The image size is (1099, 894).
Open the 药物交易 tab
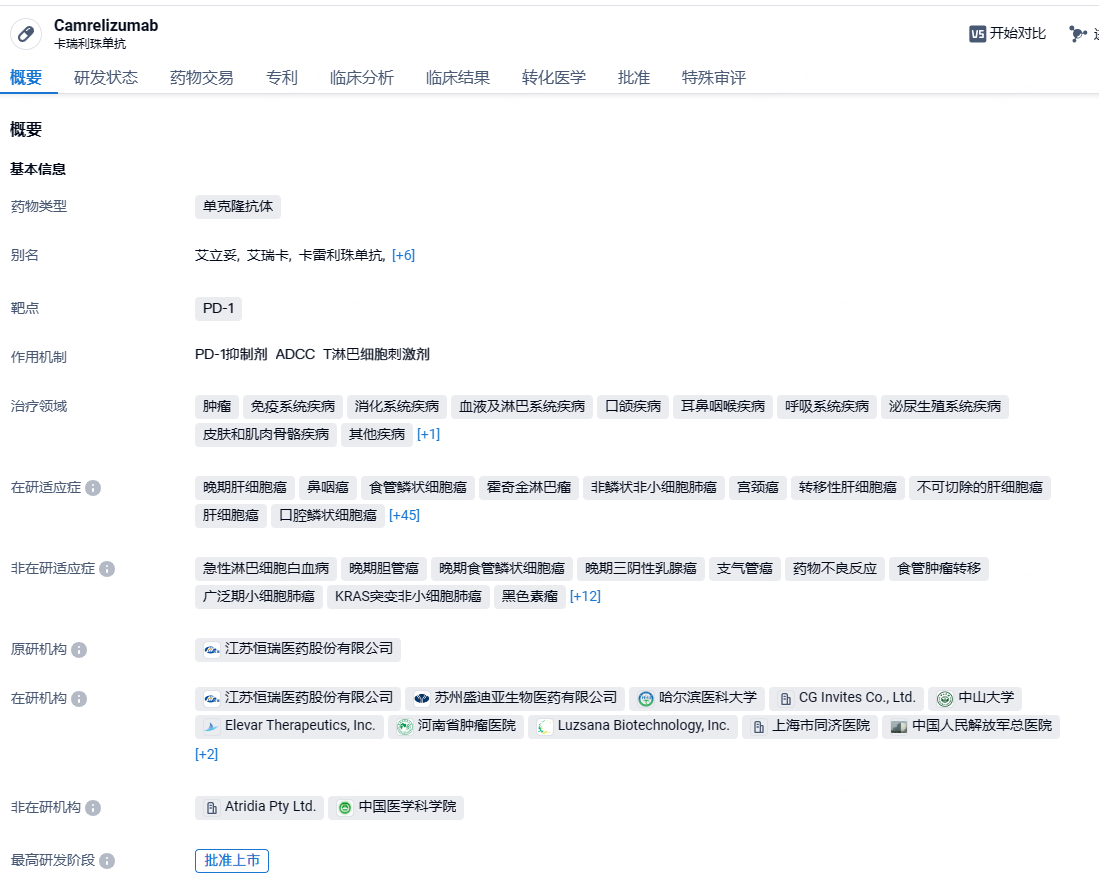tap(202, 78)
